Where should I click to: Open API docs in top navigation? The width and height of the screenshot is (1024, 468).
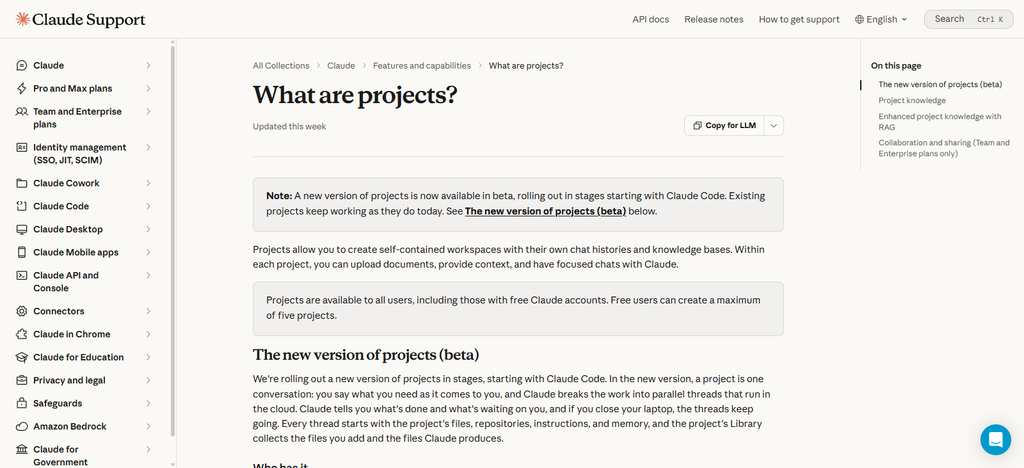tap(650, 20)
